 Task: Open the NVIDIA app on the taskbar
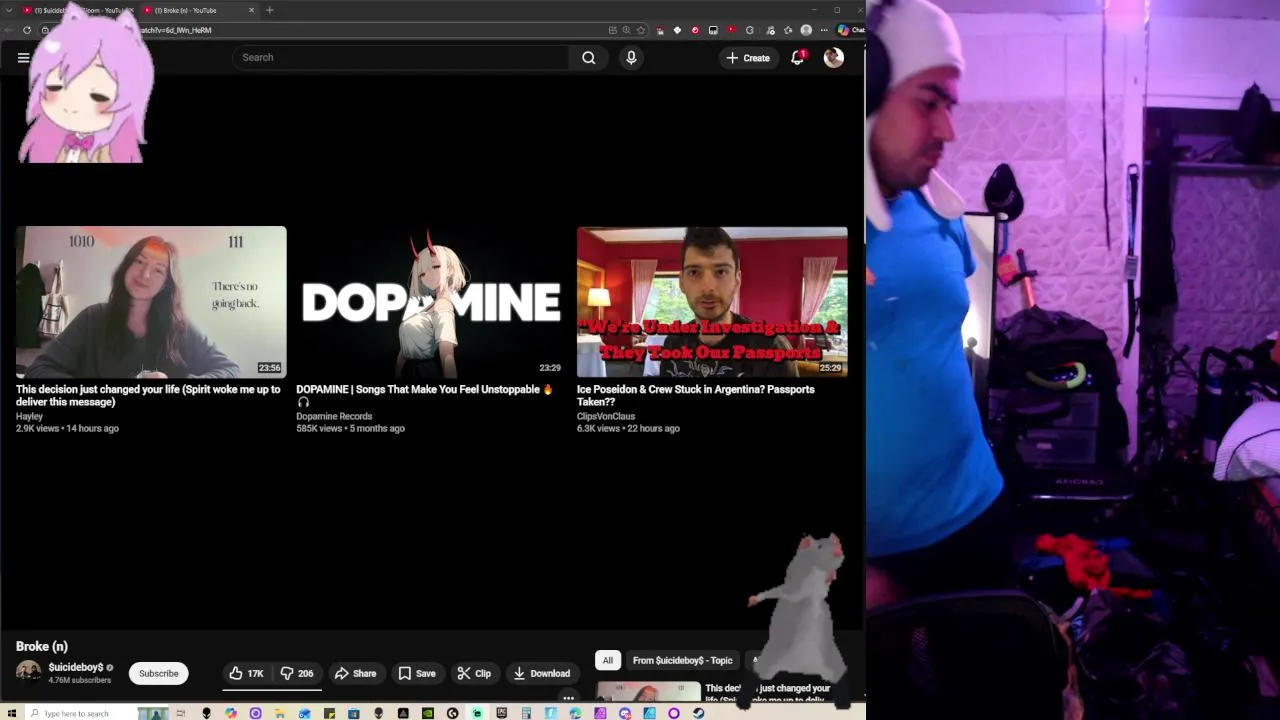click(x=428, y=713)
